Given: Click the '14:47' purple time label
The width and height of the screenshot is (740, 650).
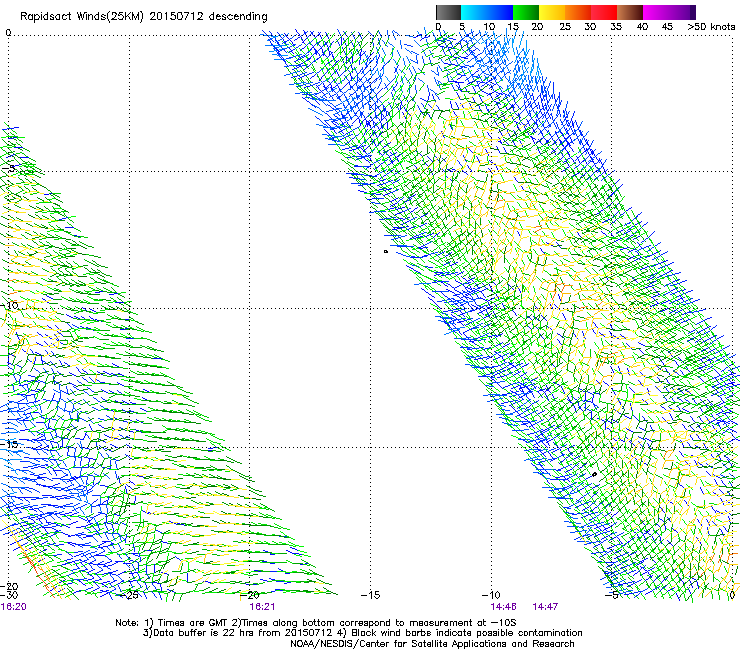Looking at the screenshot, I should pos(546,607).
